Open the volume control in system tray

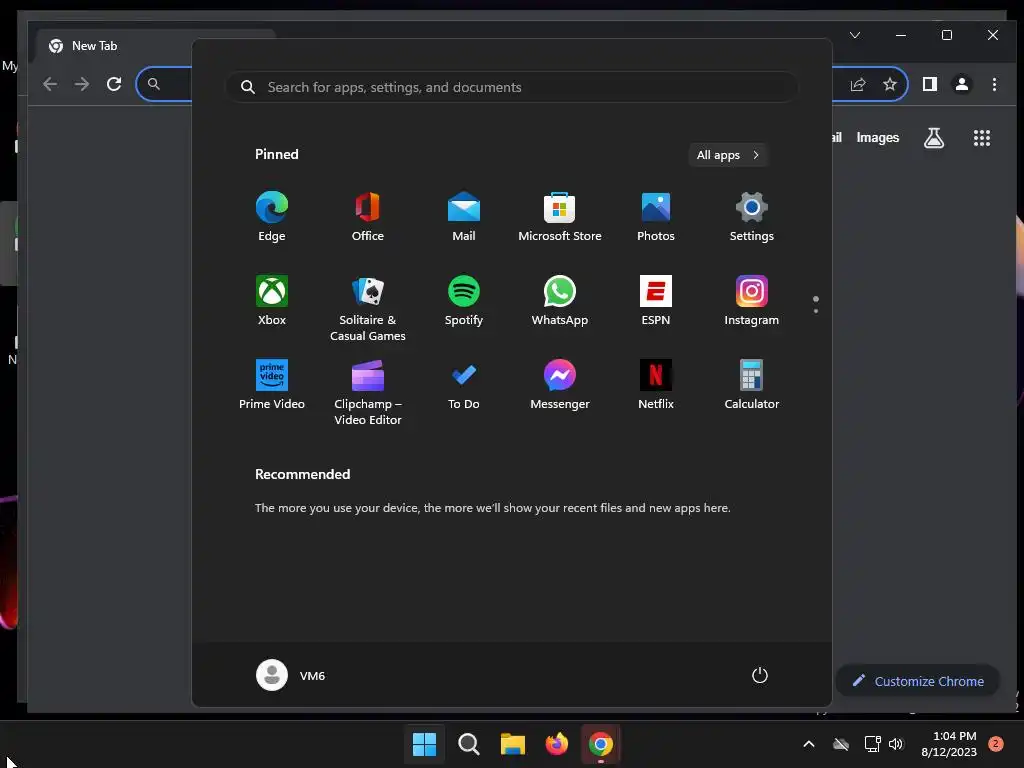pos(896,744)
